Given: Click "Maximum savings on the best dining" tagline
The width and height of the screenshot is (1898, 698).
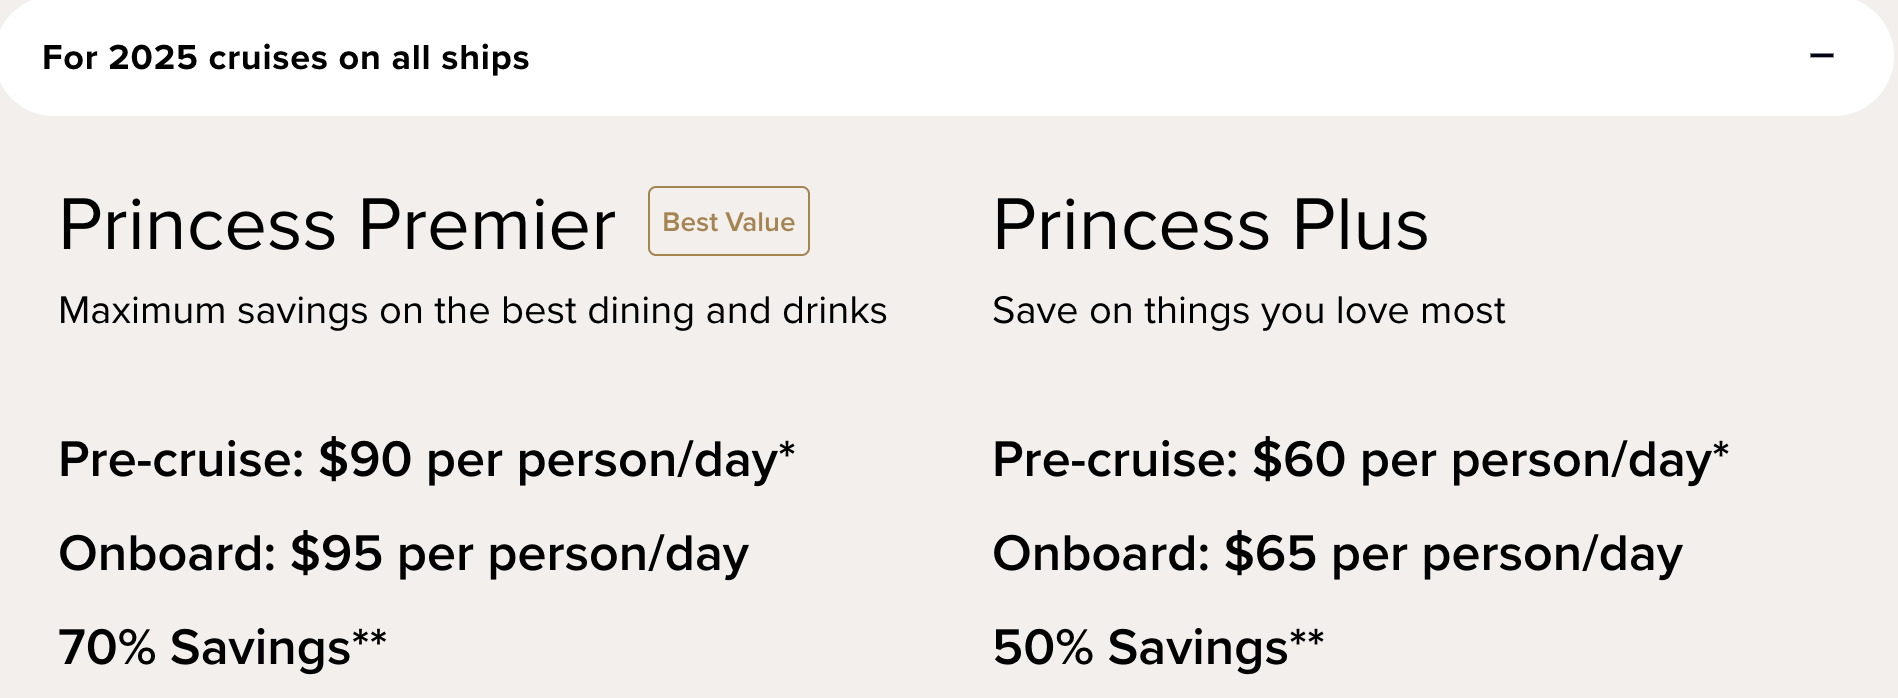Looking at the screenshot, I should (x=472, y=311).
